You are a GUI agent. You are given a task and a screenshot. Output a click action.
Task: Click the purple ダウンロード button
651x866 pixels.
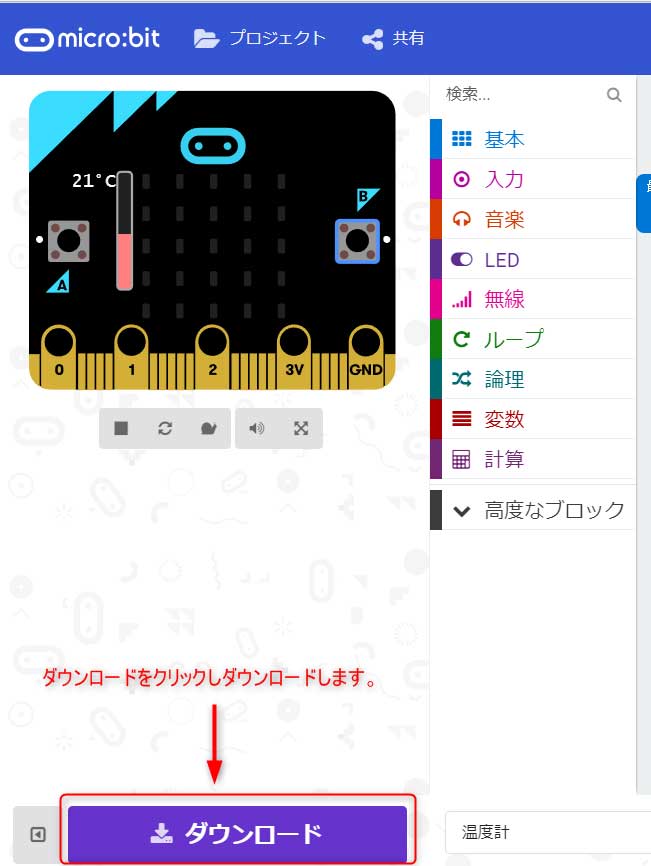pos(237,833)
